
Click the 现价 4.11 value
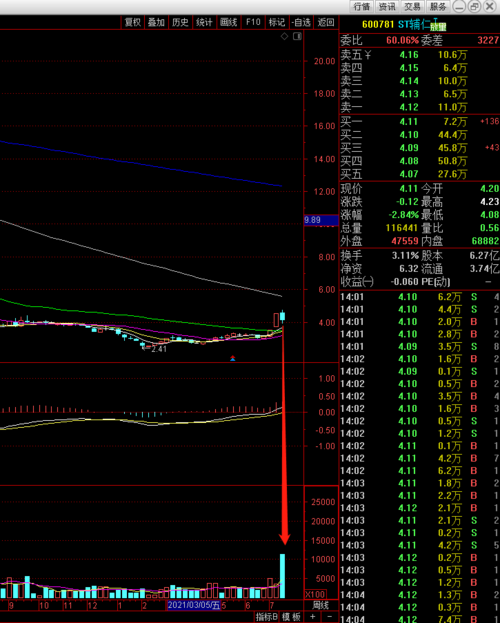tap(409, 189)
